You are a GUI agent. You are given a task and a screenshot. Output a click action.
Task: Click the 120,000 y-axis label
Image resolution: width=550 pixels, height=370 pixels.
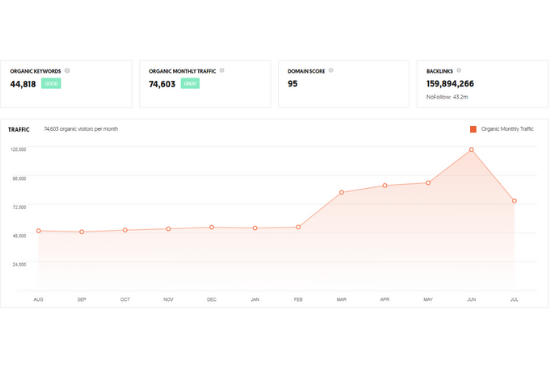tap(18, 149)
